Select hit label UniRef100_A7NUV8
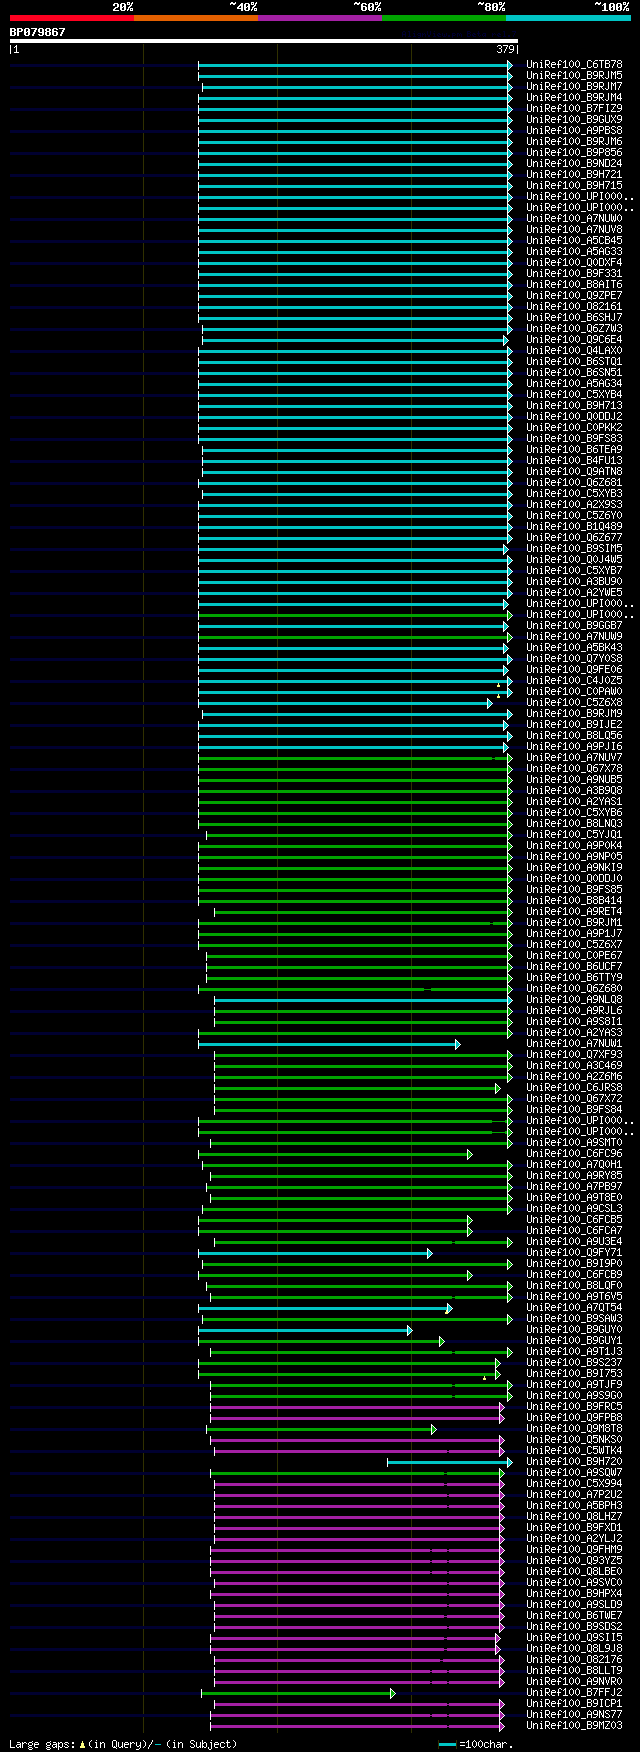Viewport: 640px width, 1752px height. (x=574, y=230)
